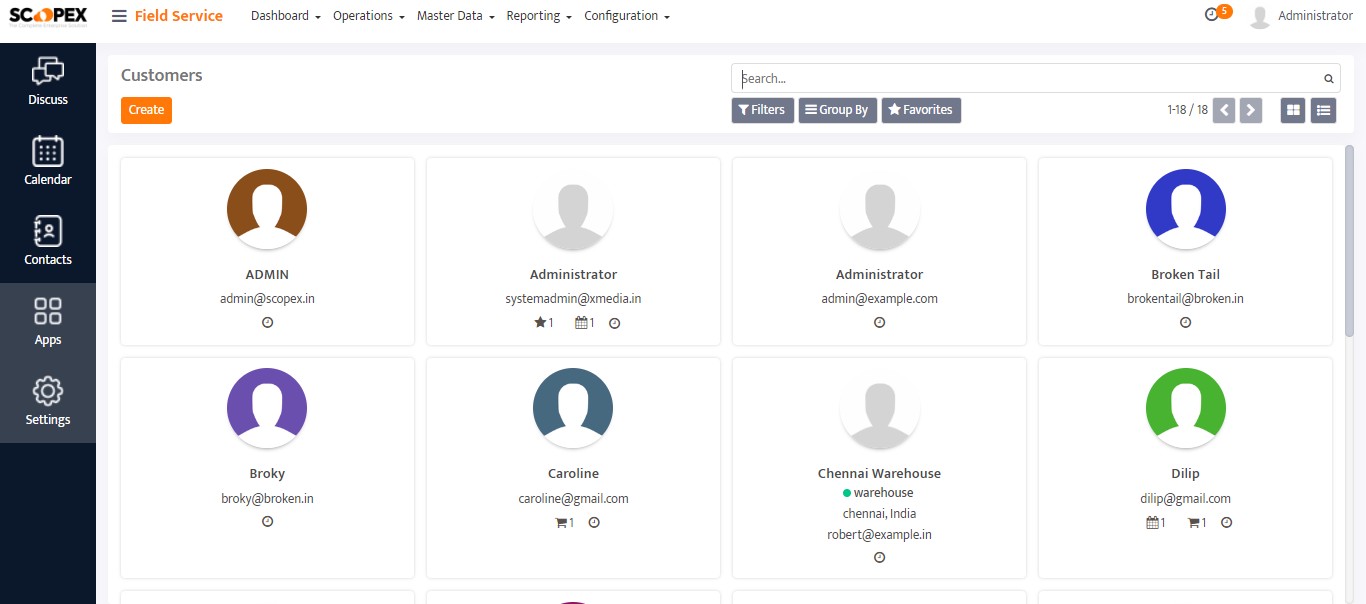Screen dimensions: 1366x604
Task: Open the Master Data menu
Action: (455, 16)
